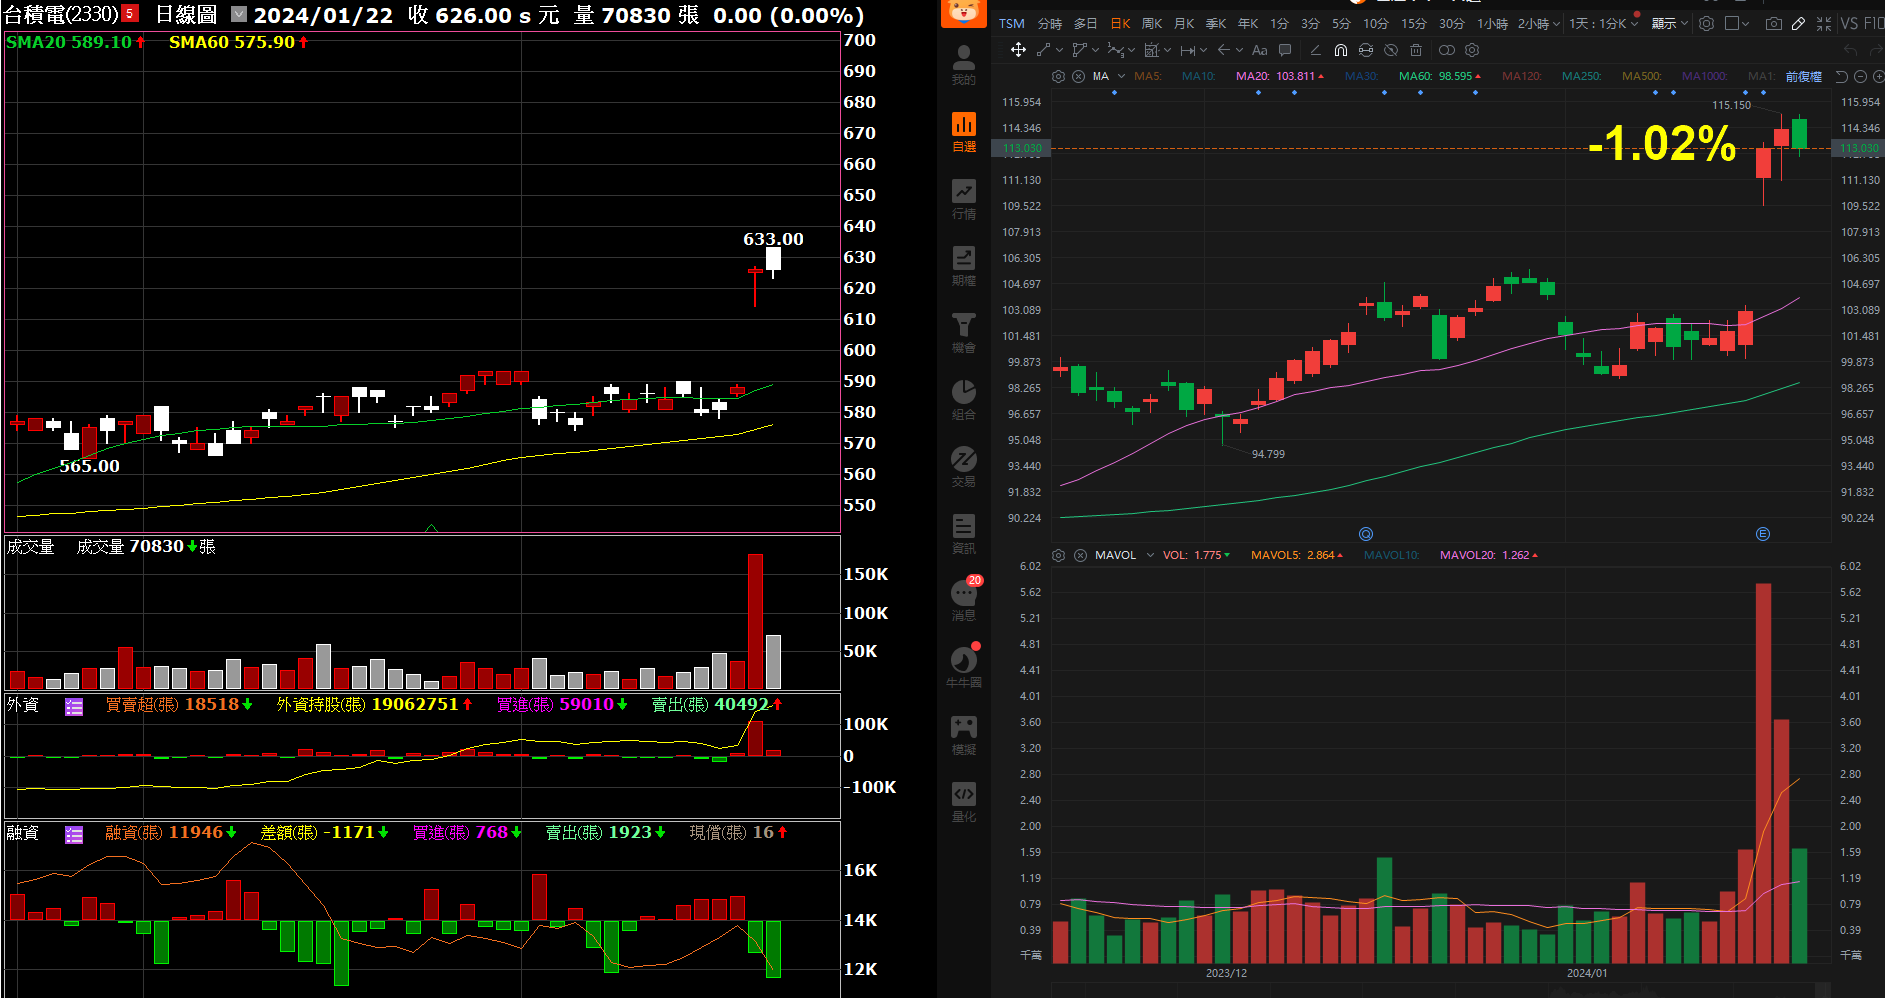Switch to 月K monthly tab

(1184, 23)
